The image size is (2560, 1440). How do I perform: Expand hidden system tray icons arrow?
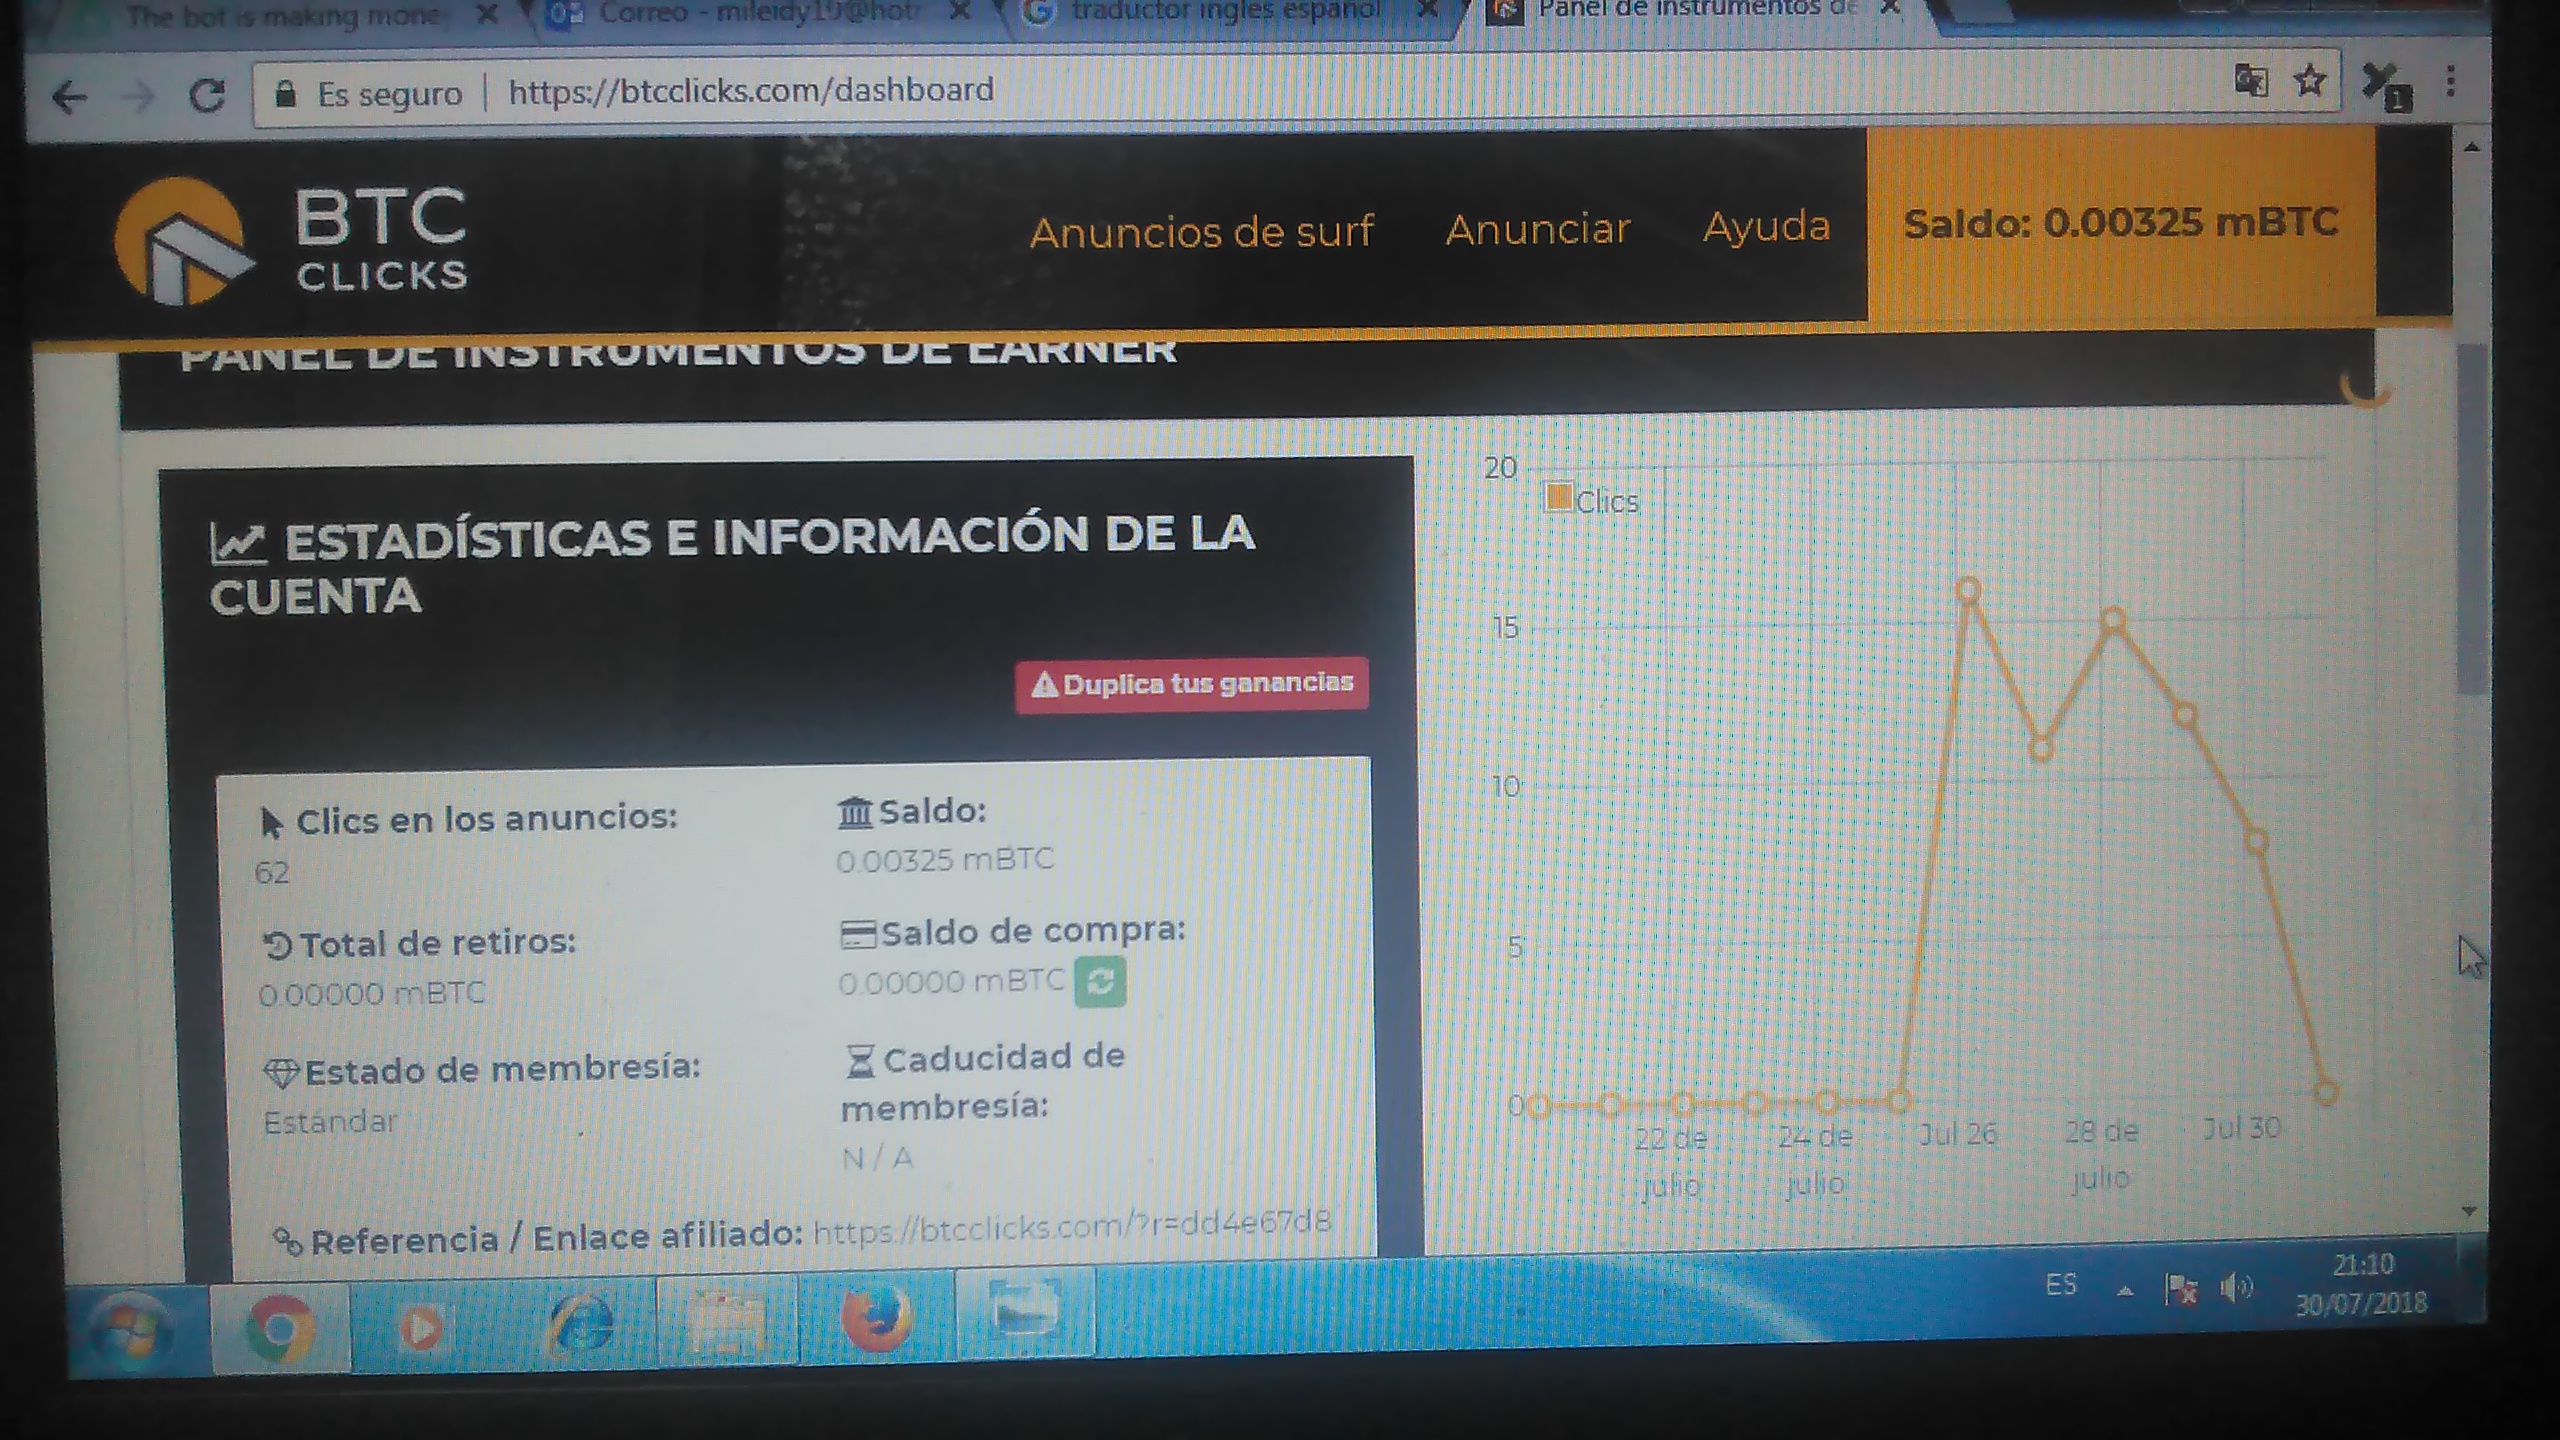tap(2125, 1291)
